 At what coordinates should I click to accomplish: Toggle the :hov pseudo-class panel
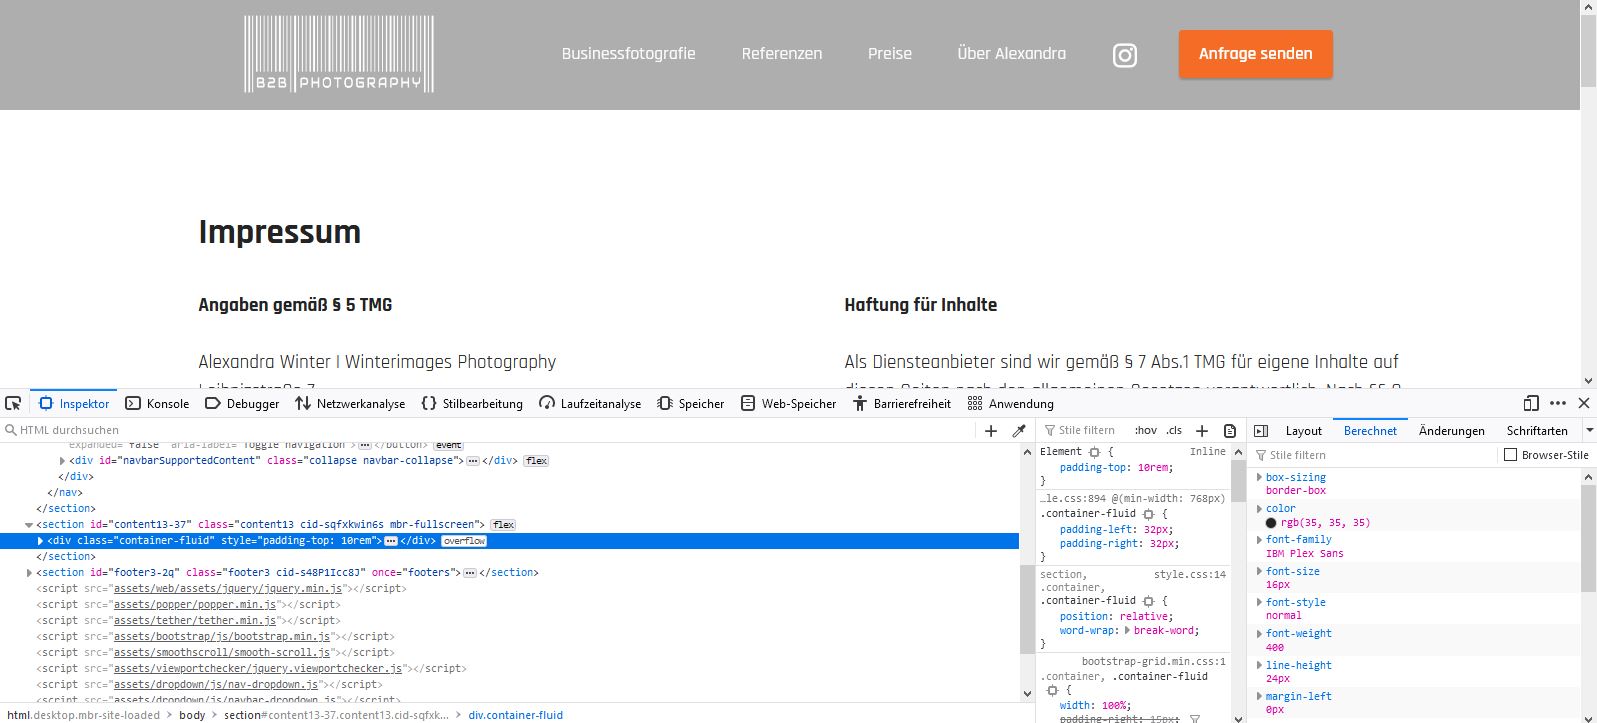[x=1145, y=430]
